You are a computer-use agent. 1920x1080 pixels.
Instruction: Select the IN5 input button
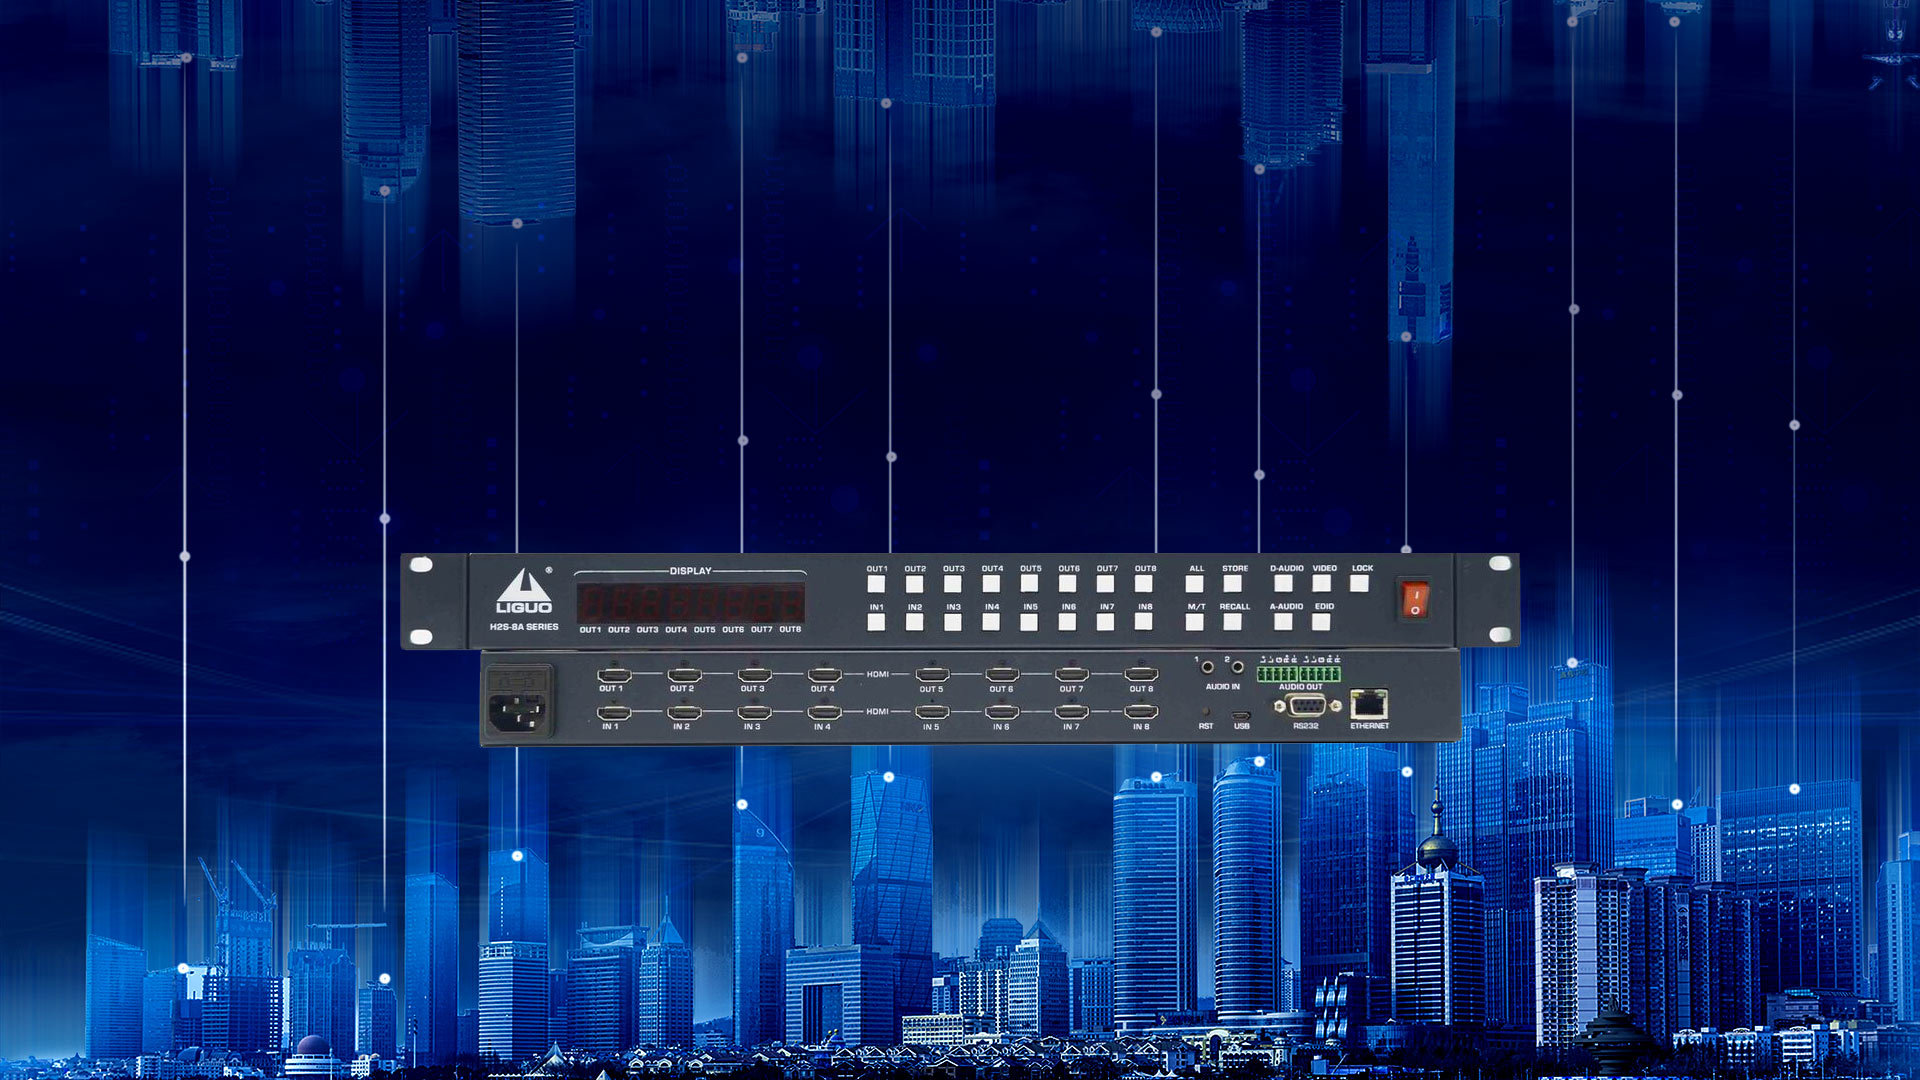coord(1029,622)
